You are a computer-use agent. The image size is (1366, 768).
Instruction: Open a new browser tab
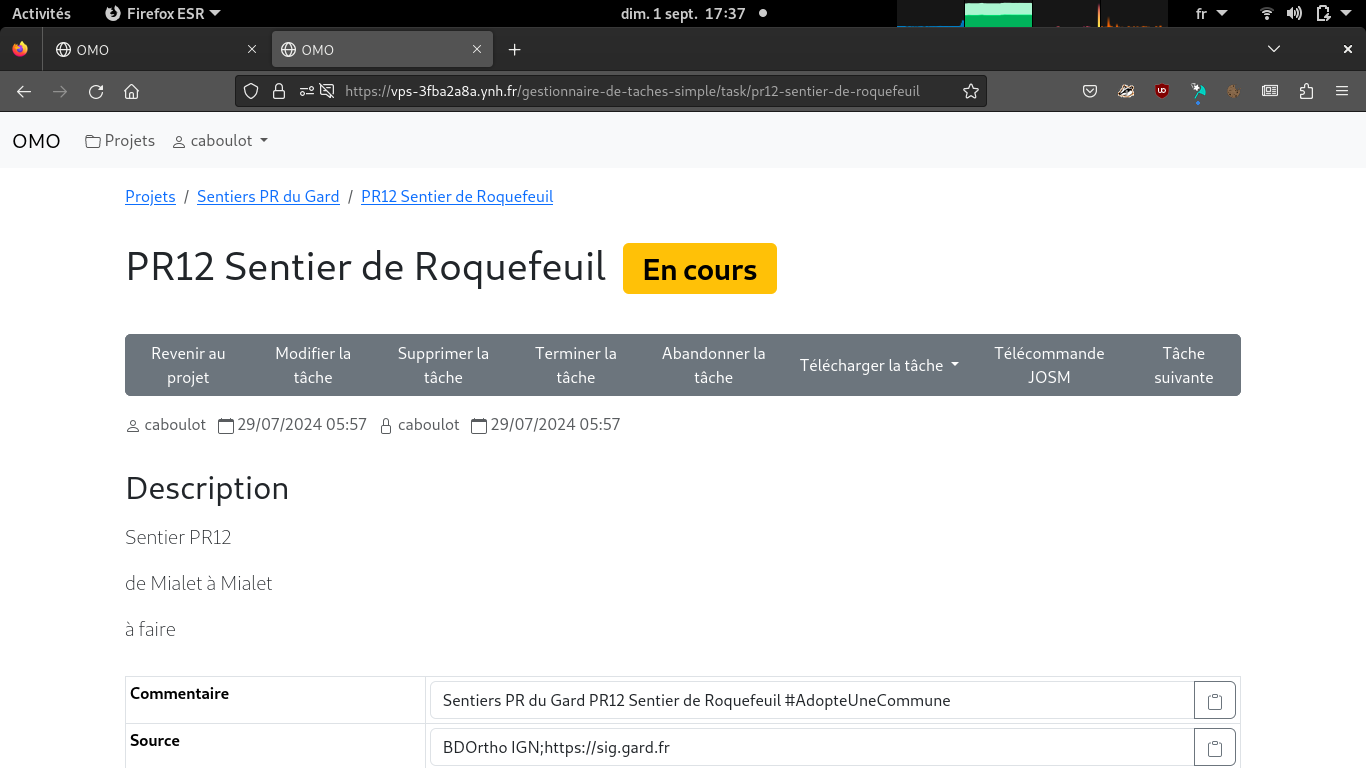pyautogui.click(x=514, y=50)
